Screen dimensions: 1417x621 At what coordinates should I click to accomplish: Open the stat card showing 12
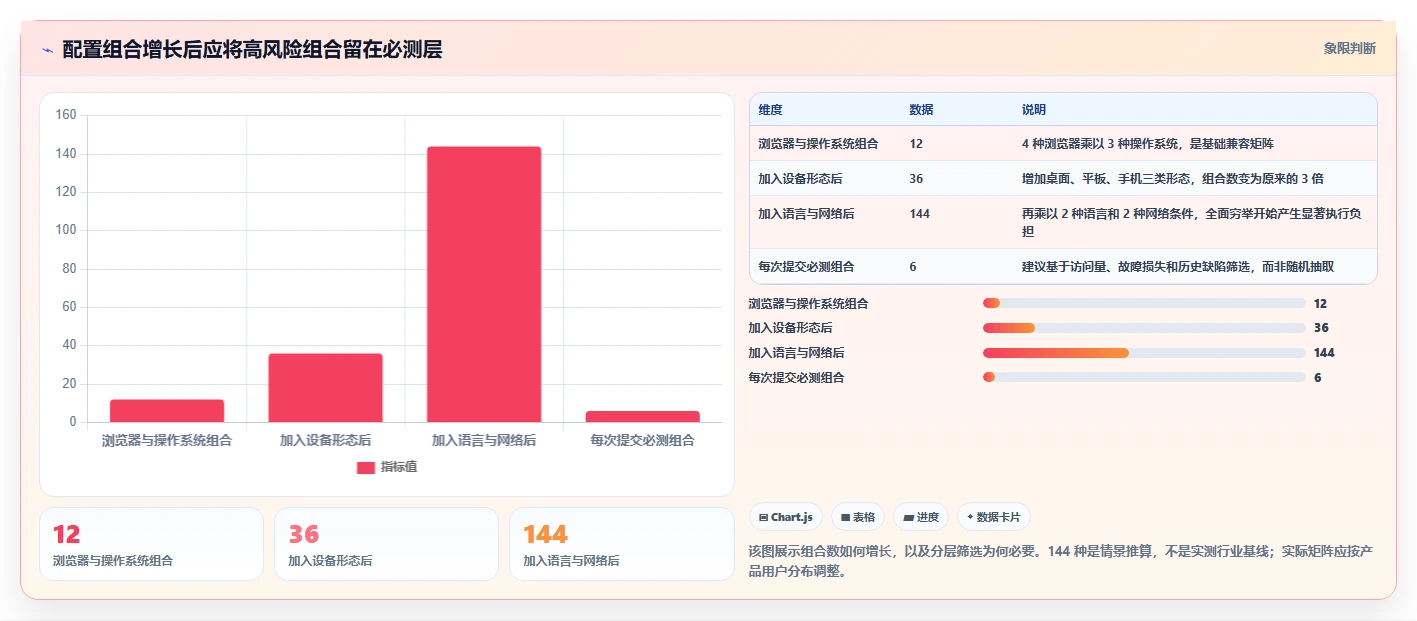(151, 544)
